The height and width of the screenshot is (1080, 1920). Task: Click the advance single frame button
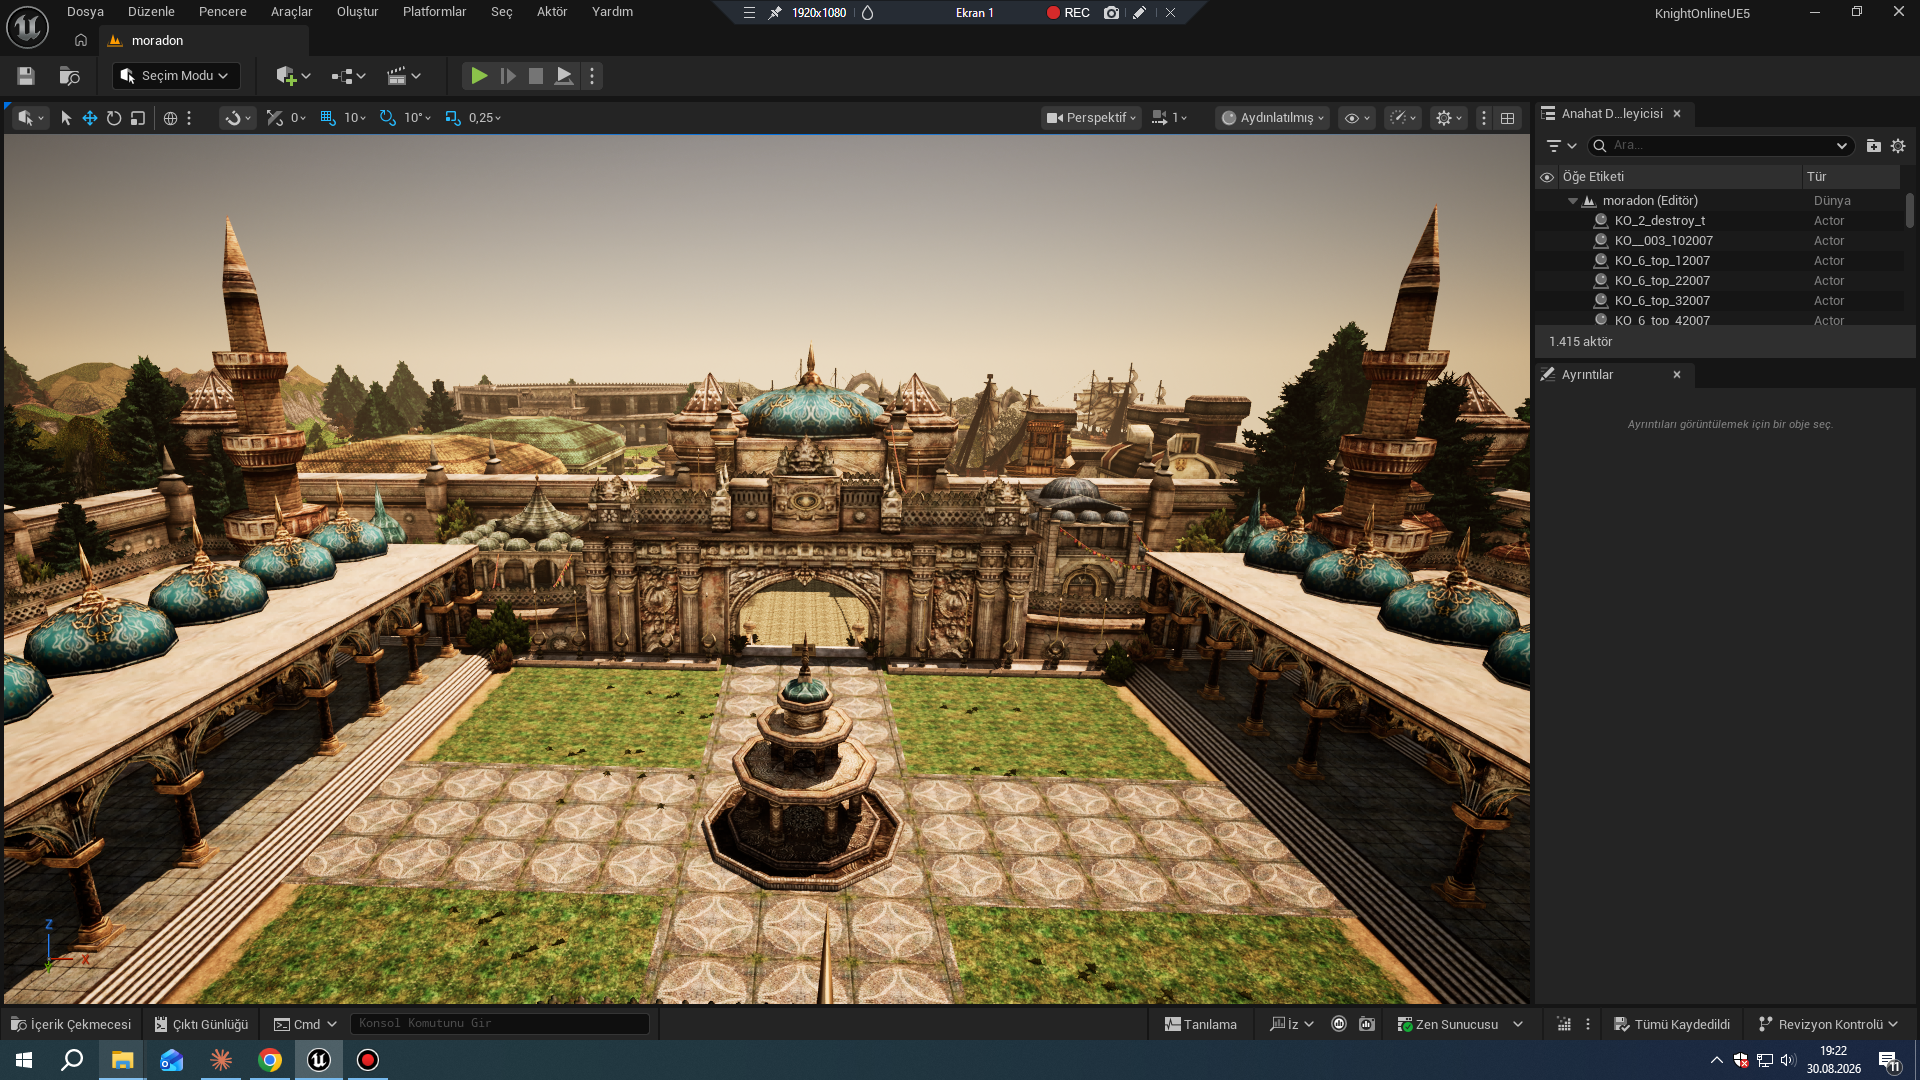pyautogui.click(x=508, y=76)
